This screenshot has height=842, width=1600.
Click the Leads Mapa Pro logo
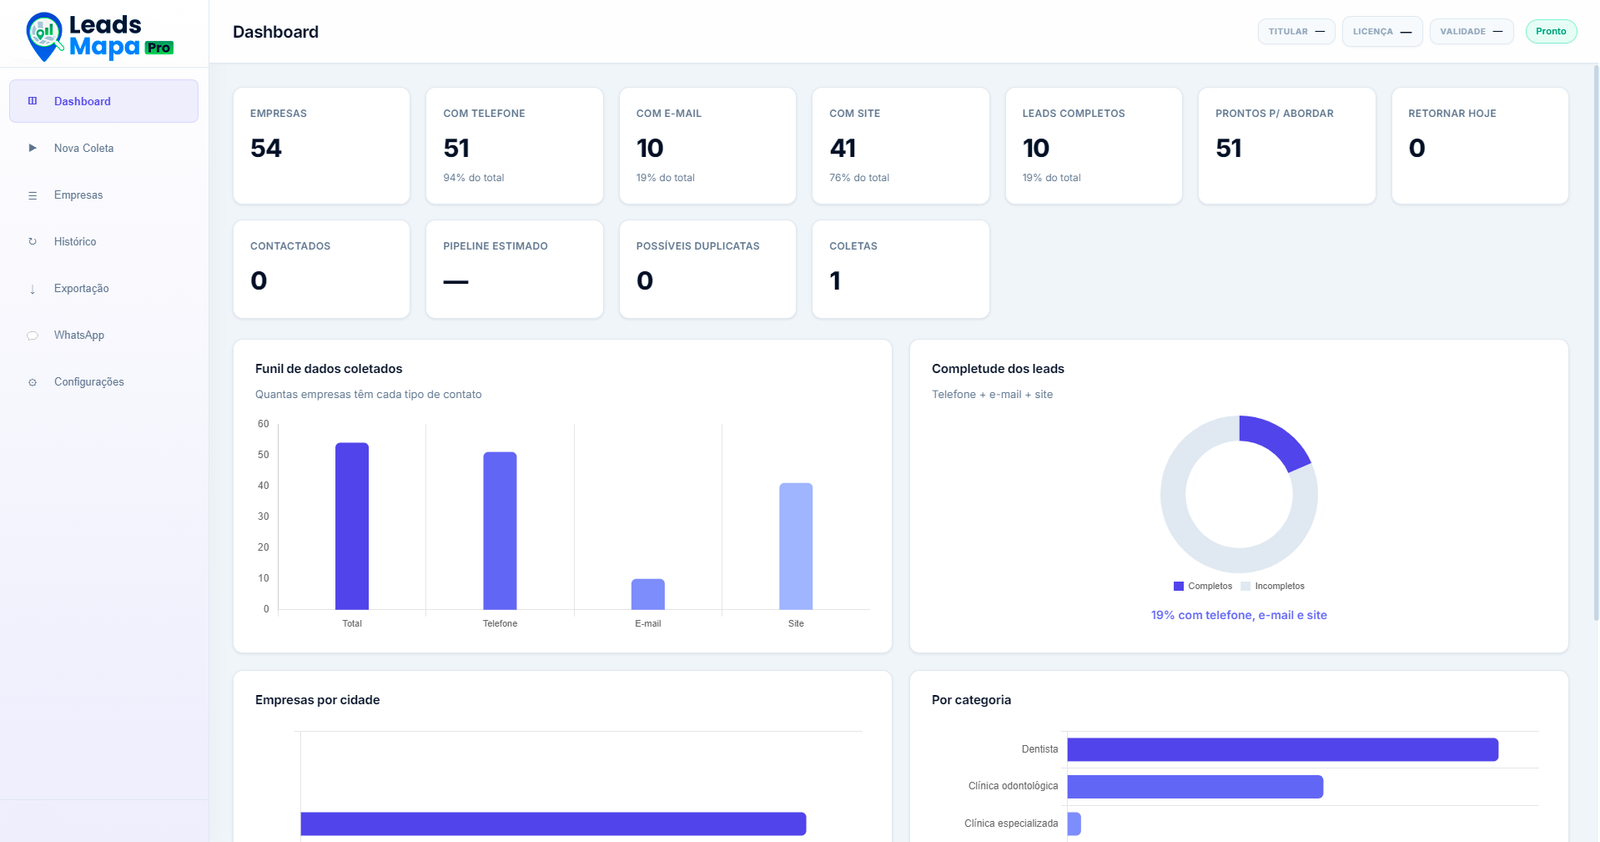click(100, 36)
